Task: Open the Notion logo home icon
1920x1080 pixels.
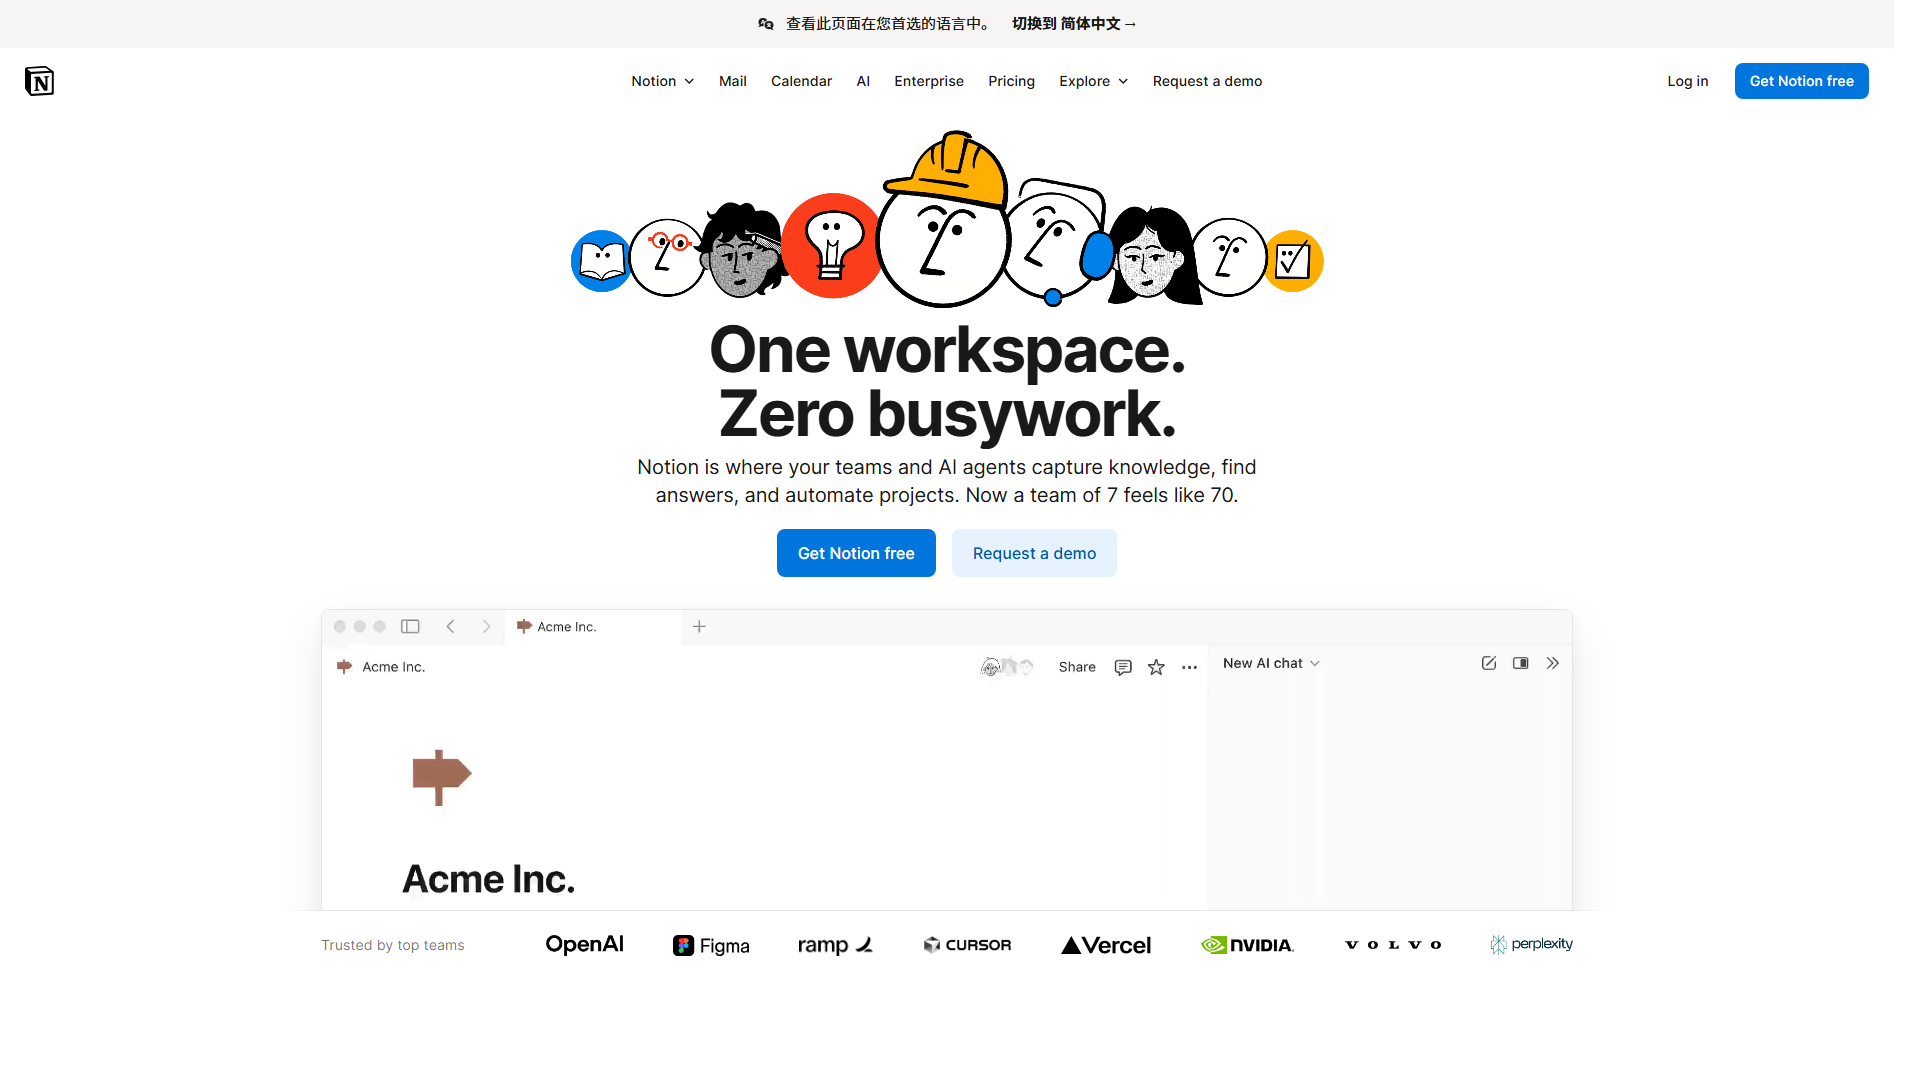Action: pyautogui.click(x=40, y=81)
